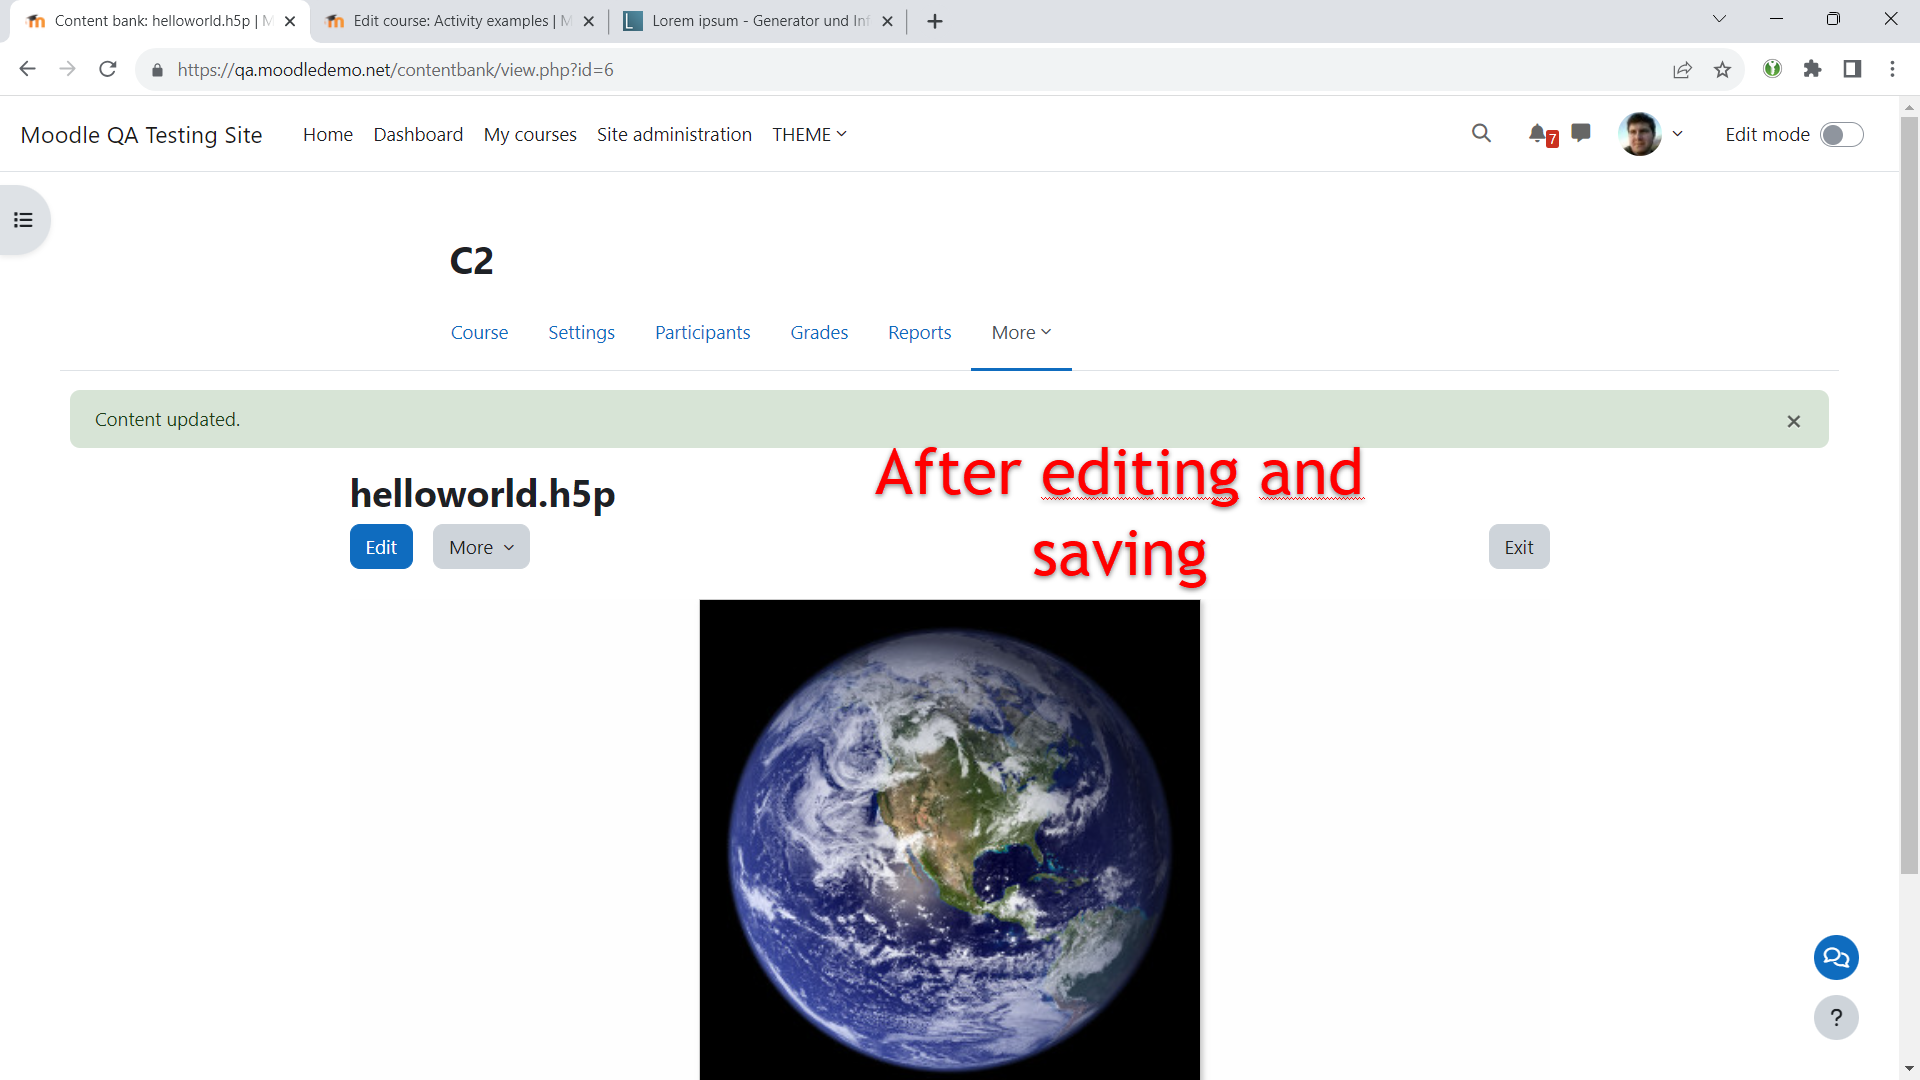Viewport: 1920px width, 1080px height.
Task: Click the Earth image in H5P content
Action: pyautogui.click(x=949, y=839)
